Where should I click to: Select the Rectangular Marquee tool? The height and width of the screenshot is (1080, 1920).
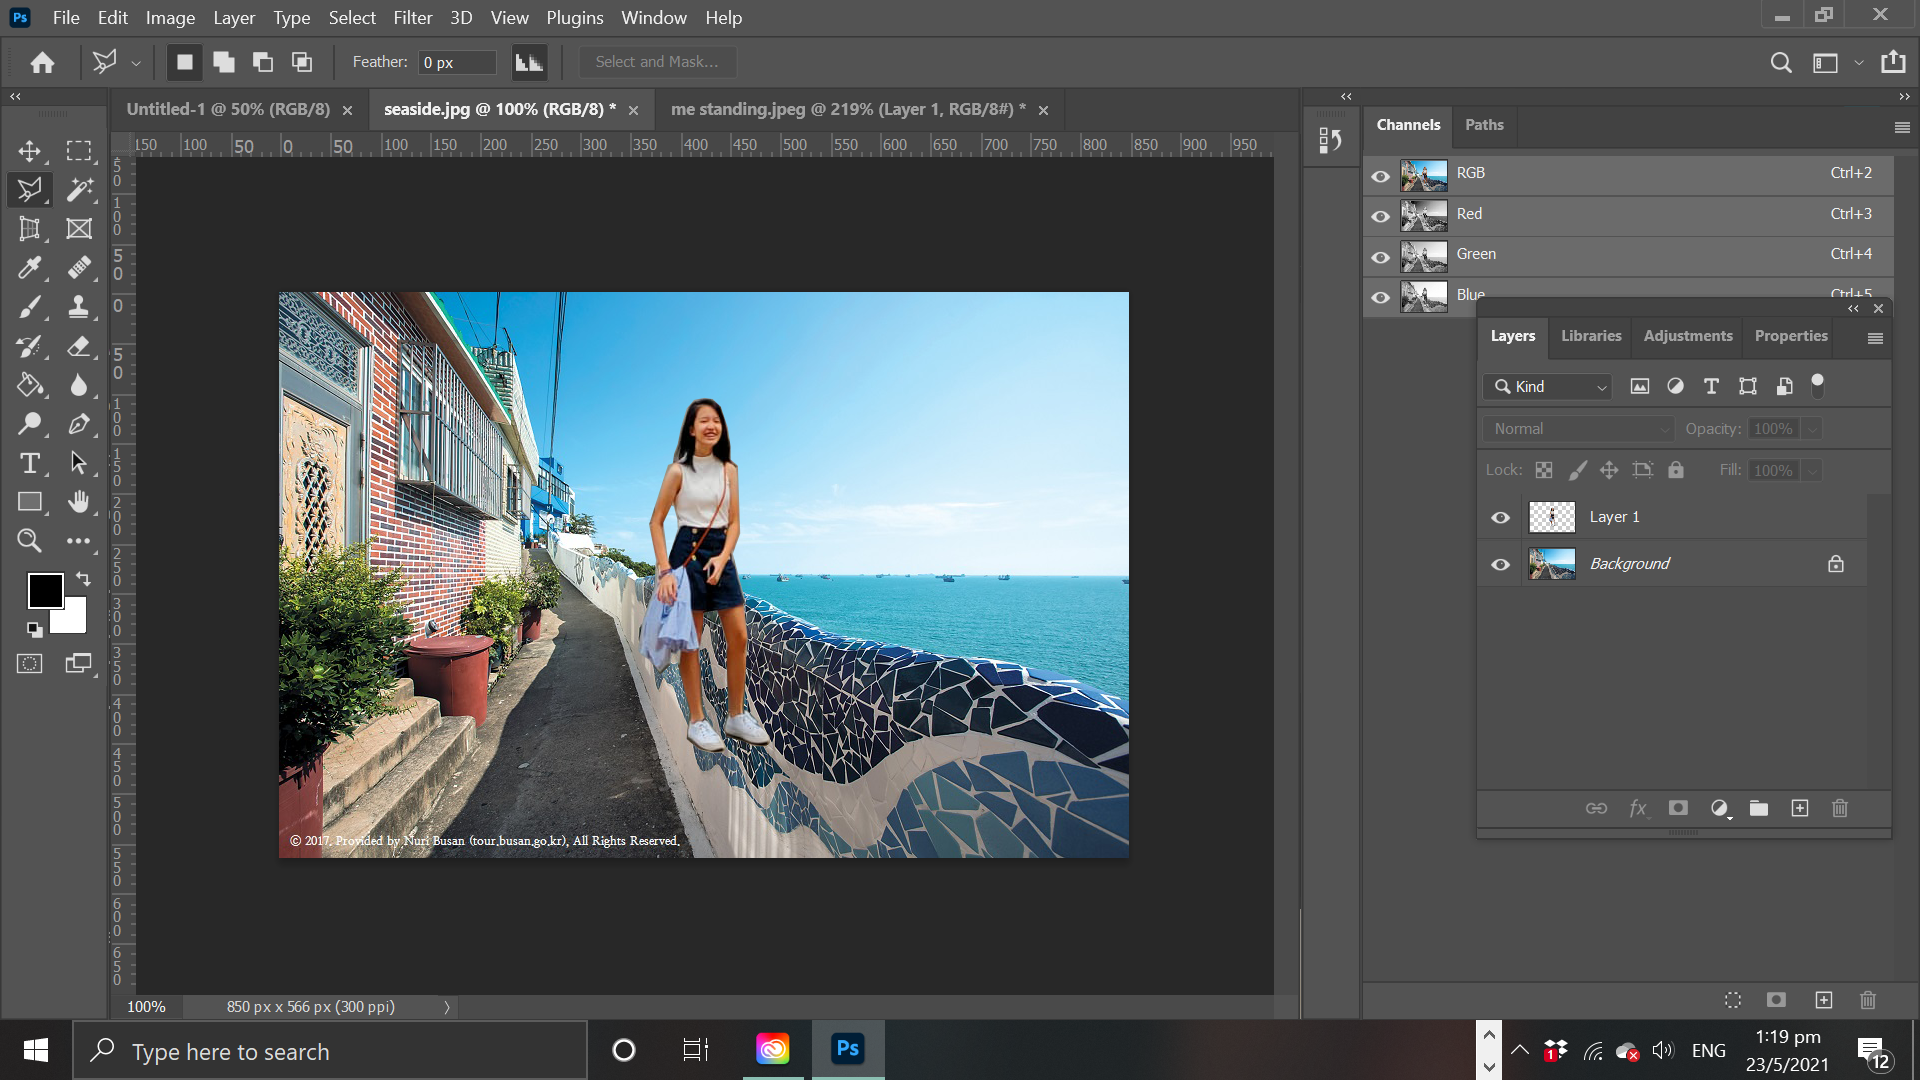[79, 151]
